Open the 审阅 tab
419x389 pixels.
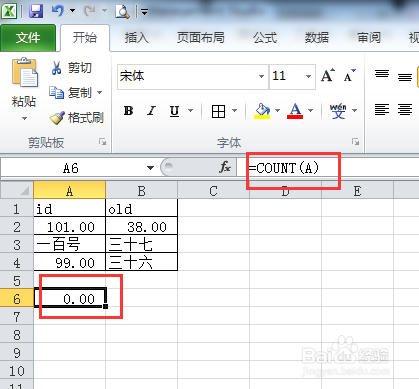368,38
